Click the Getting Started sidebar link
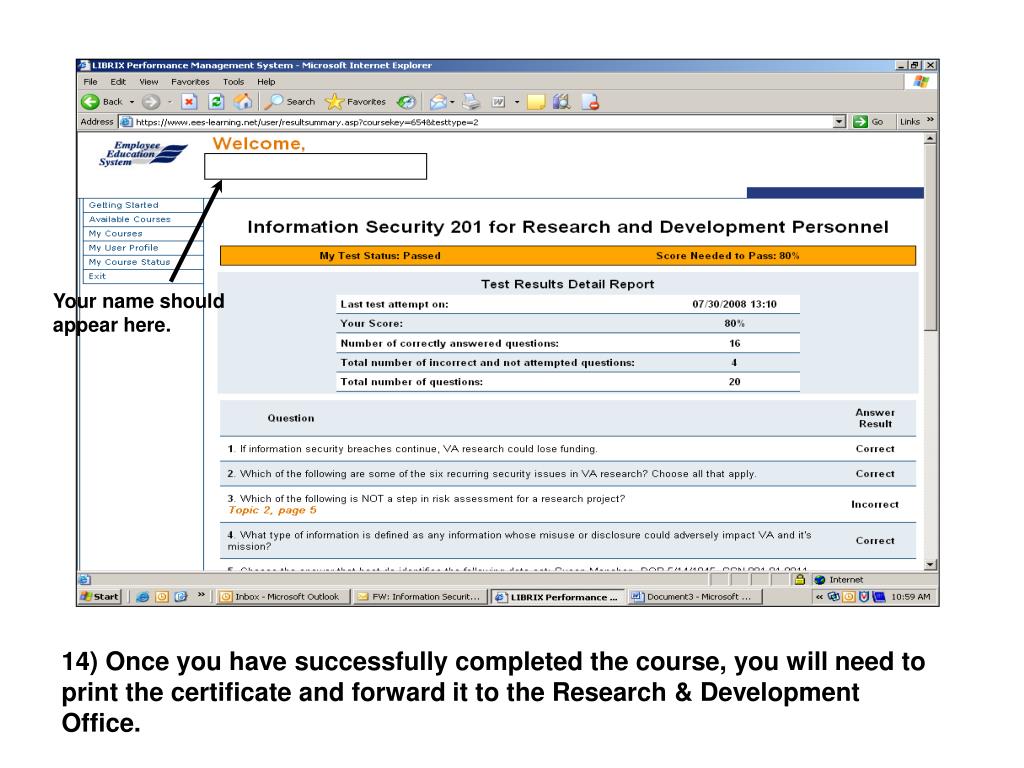The image size is (1024, 768). (x=123, y=205)
